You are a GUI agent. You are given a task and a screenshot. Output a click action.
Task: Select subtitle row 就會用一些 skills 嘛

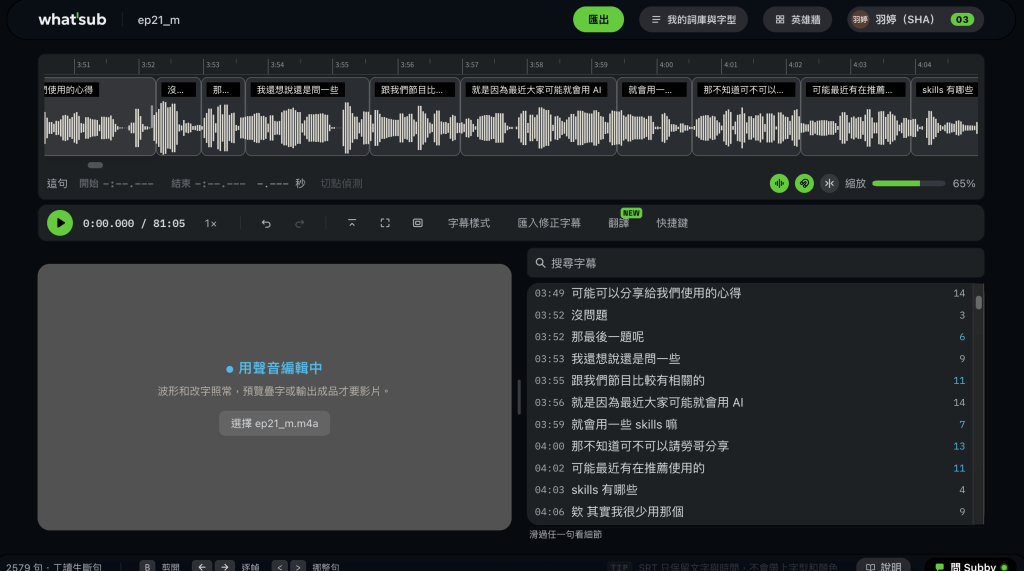[x=750, y=425]
